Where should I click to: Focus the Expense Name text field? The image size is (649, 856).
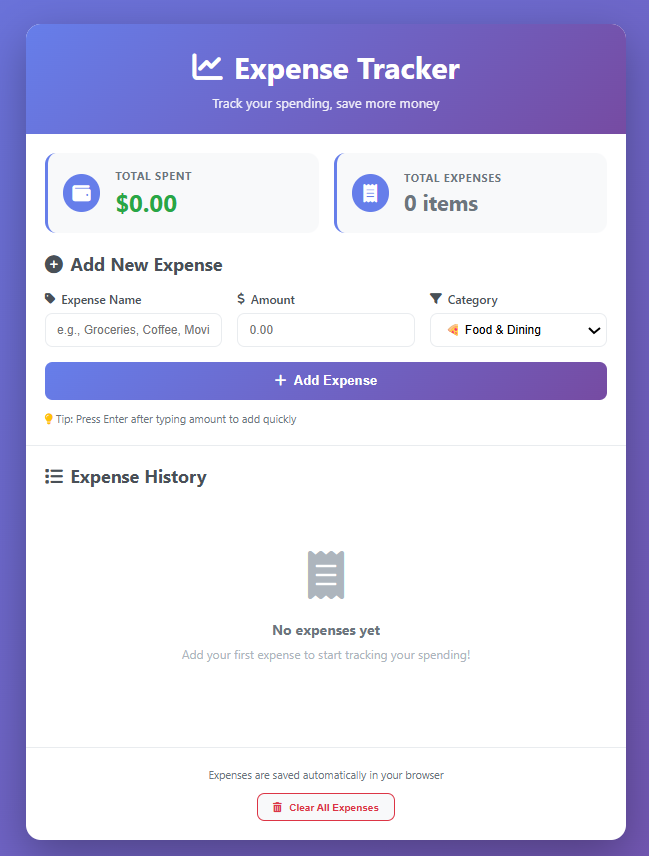click(133, 330)
